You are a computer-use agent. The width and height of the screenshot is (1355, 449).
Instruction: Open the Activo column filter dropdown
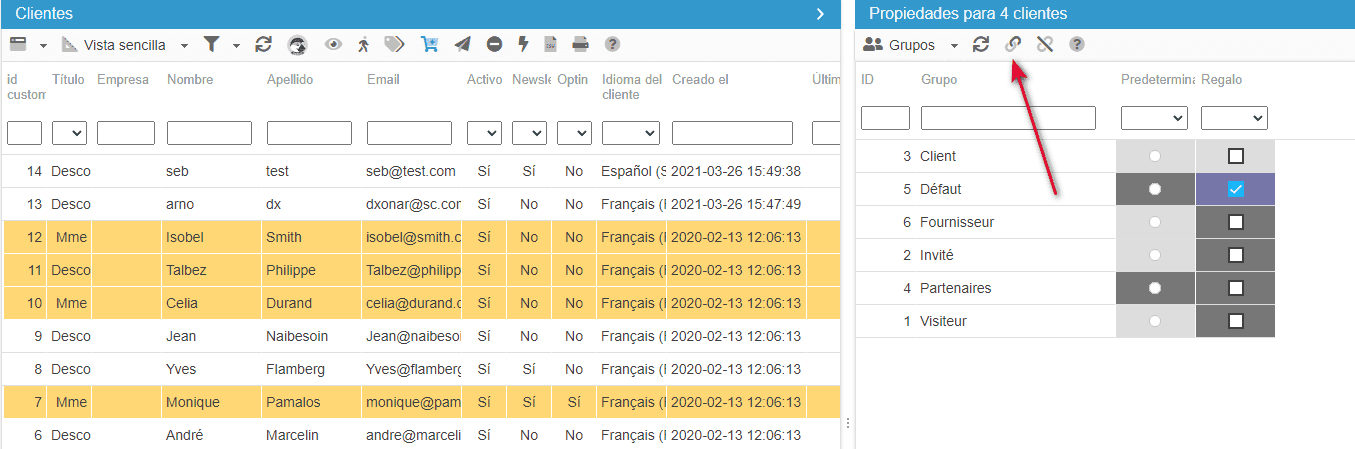click(484, 133)
